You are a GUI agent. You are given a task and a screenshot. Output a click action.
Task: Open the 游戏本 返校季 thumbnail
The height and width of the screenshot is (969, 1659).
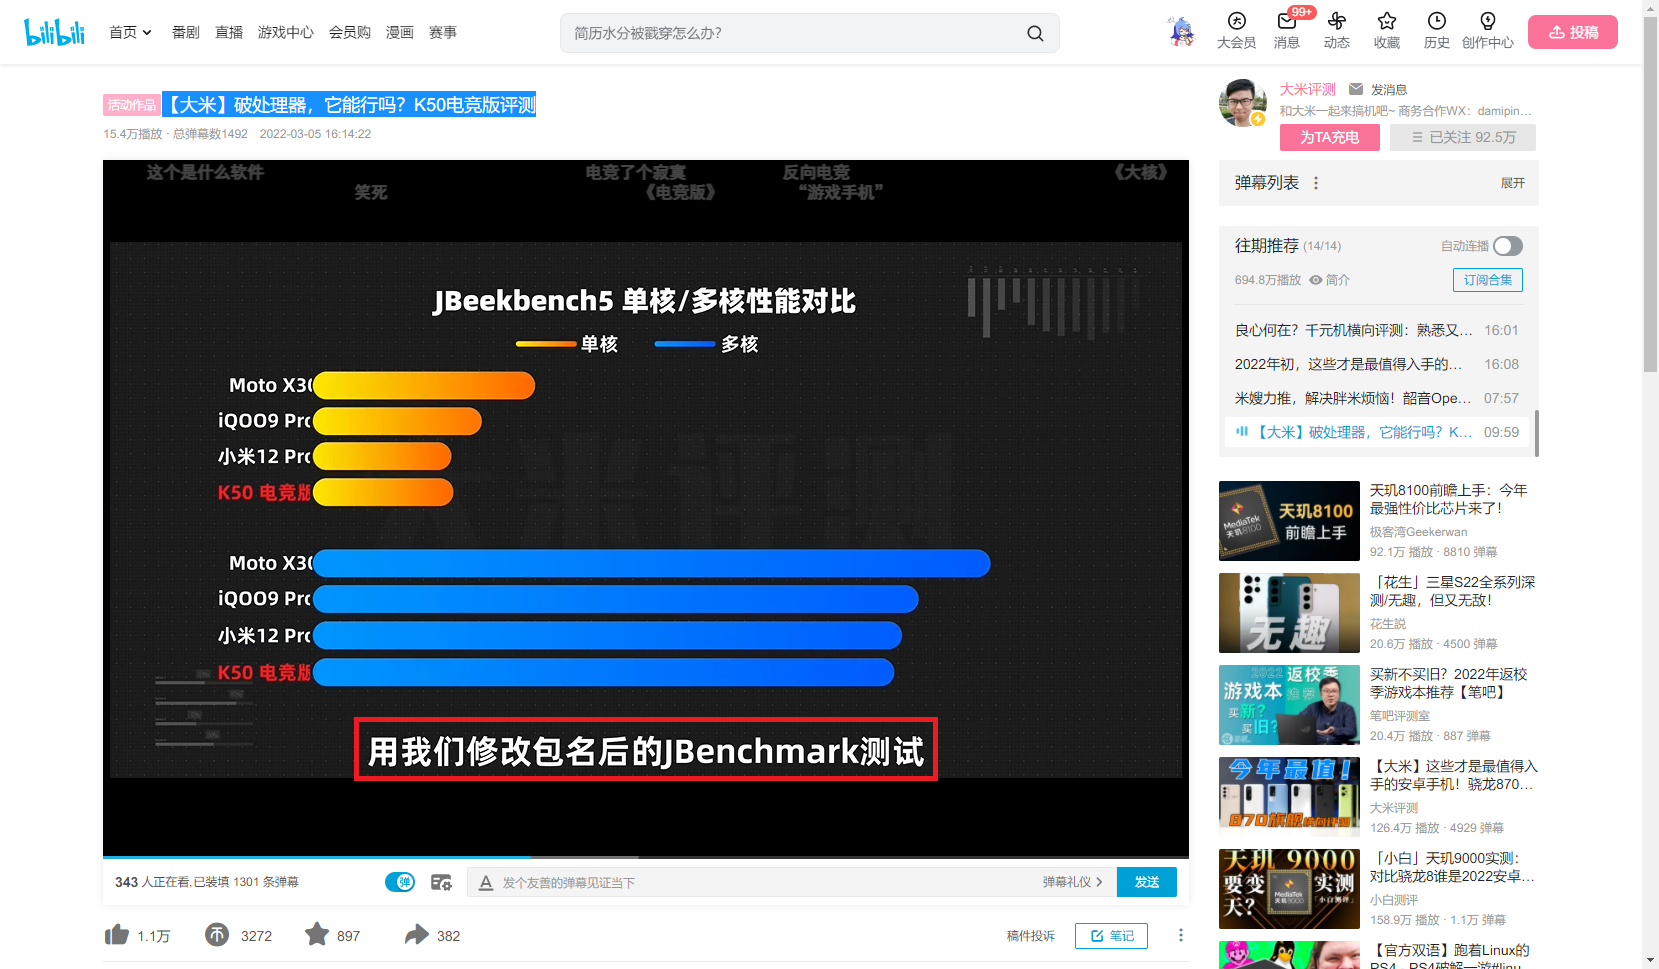pyautogui.click(x=1289, y=705)
